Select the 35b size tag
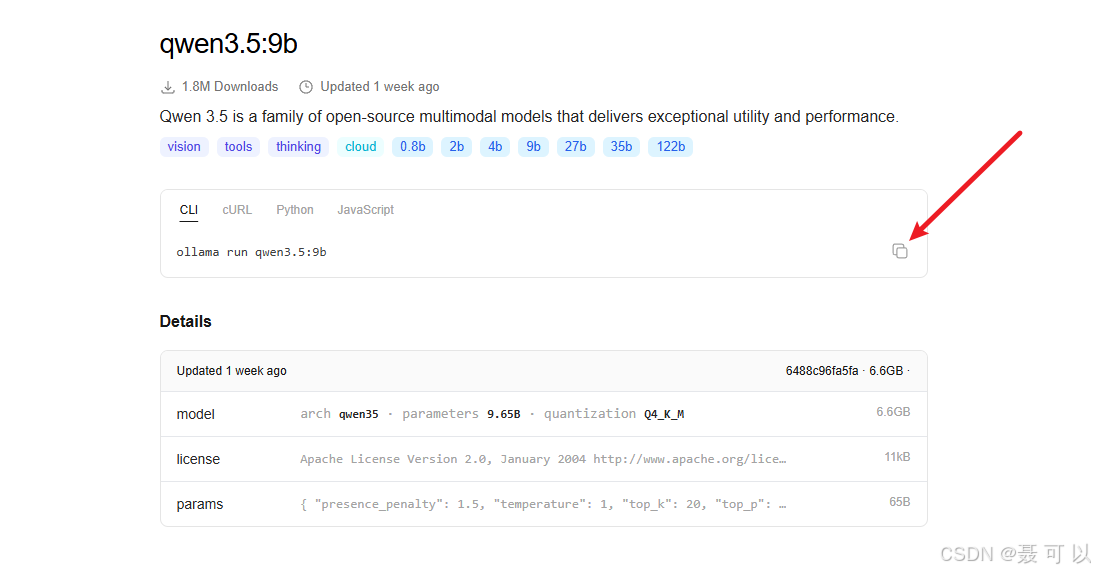1095x571 pixels. pyautogui.click(x=621, y=147)
